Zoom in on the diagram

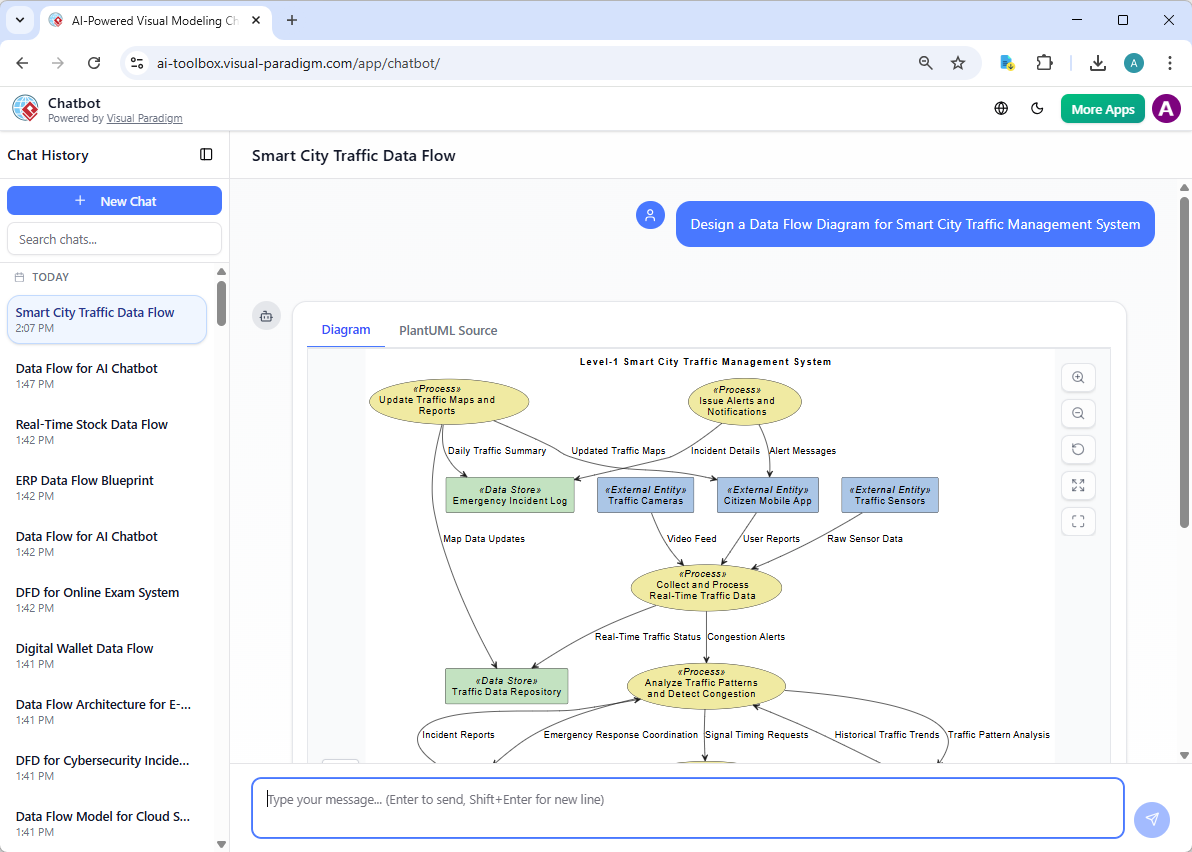click(1078, 377)
